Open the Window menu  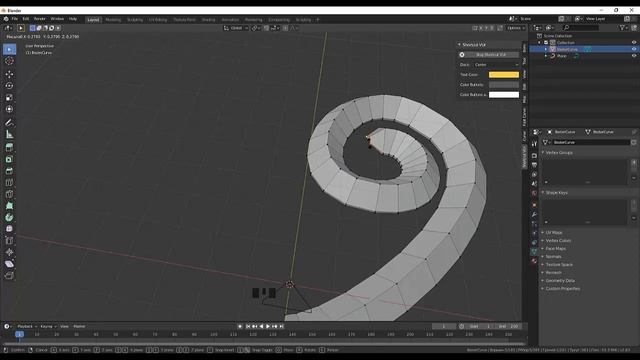click(57, 19)
